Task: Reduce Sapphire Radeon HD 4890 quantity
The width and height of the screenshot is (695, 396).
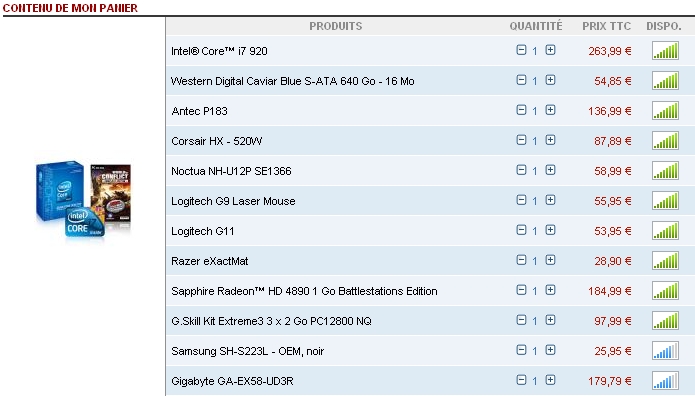Action: coord(521,290)
